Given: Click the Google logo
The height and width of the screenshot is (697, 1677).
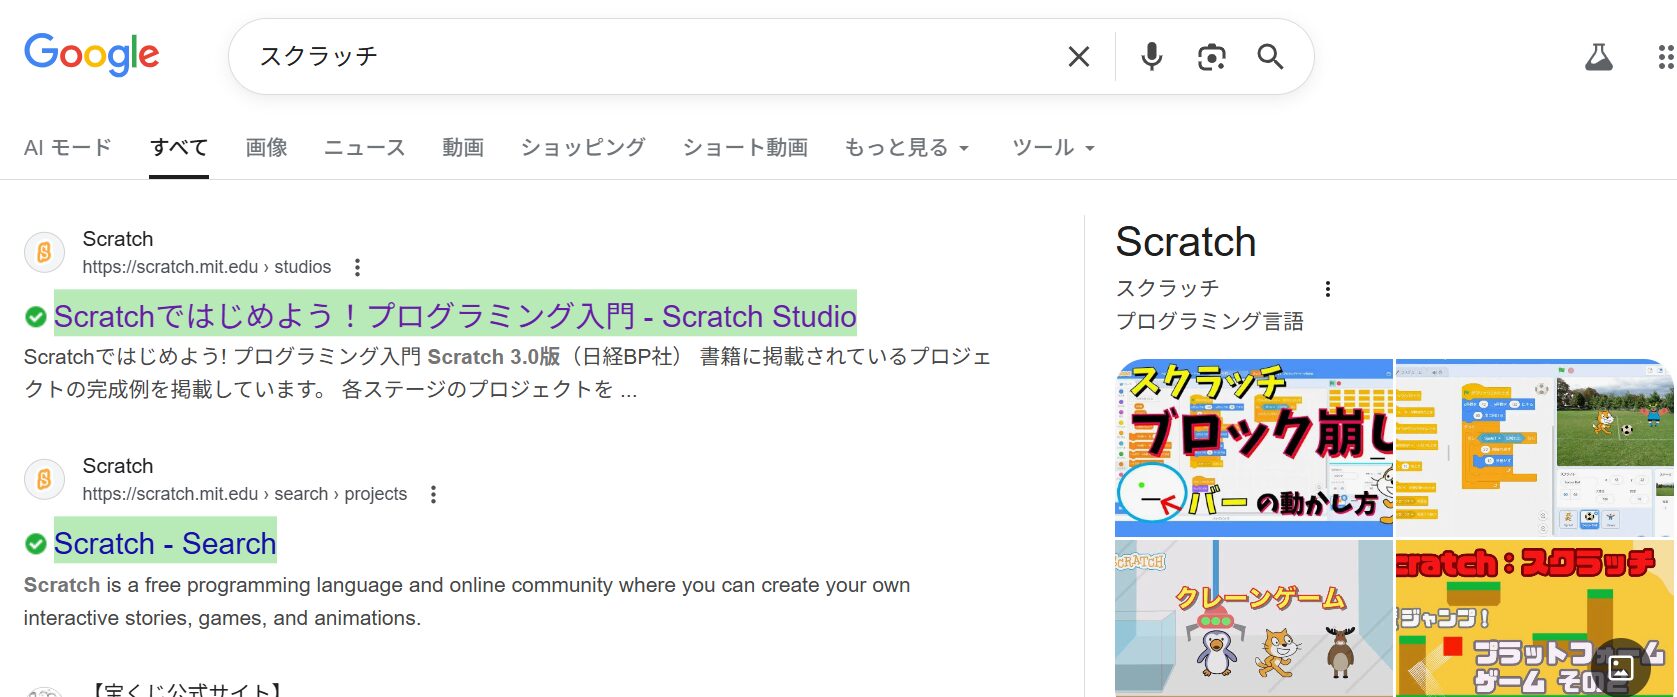Looking at the screenshot, I should tap(91, 55).
